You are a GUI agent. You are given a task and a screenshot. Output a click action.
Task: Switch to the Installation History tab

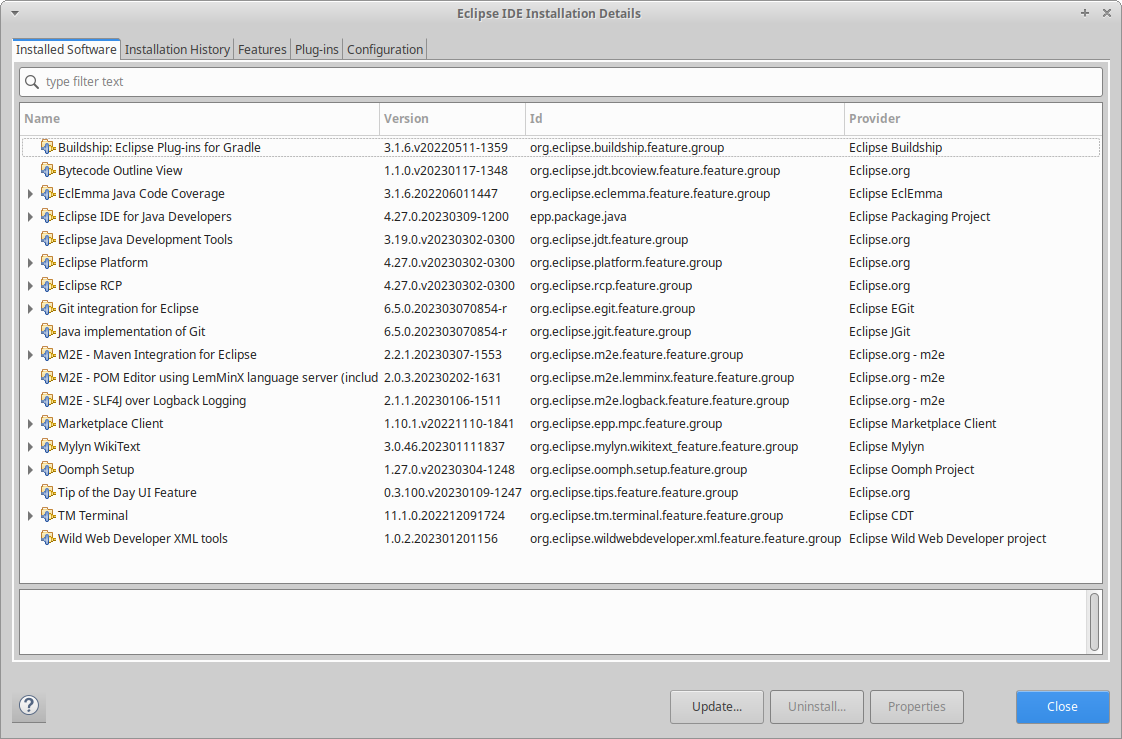[x=177, y=49]
